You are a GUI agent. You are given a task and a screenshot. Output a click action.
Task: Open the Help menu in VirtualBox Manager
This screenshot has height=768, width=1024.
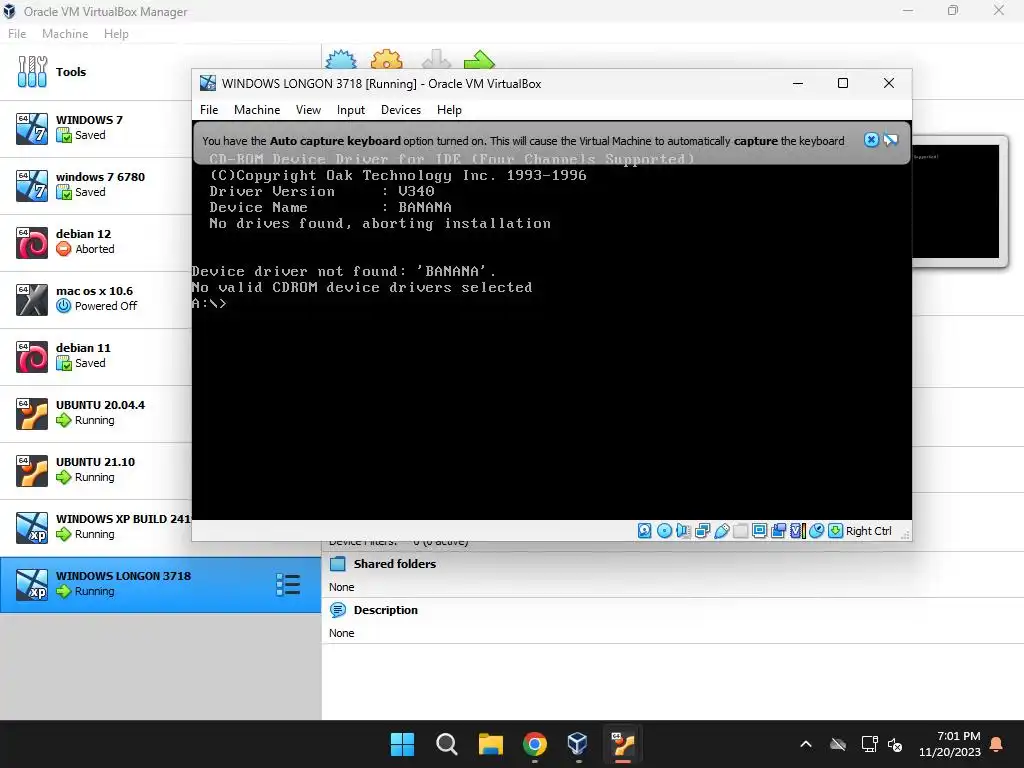pyautogui.click(x=116, y=34)
